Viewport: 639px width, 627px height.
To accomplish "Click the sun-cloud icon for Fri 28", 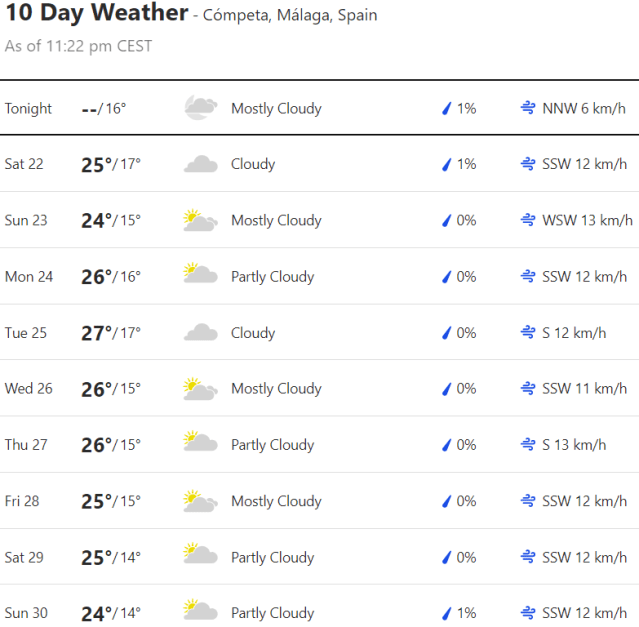I will click(x=200, y=501).
